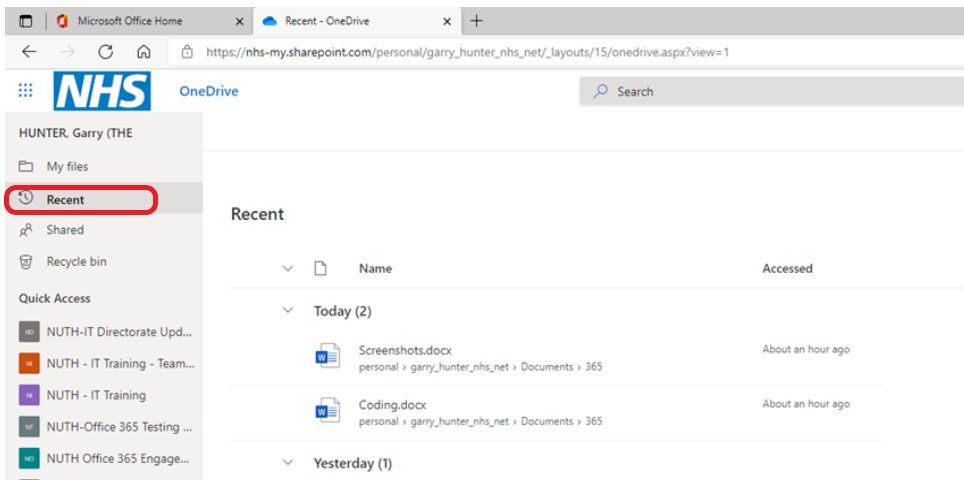Click the HUNTER, Garry account name

tap(76, 133)
